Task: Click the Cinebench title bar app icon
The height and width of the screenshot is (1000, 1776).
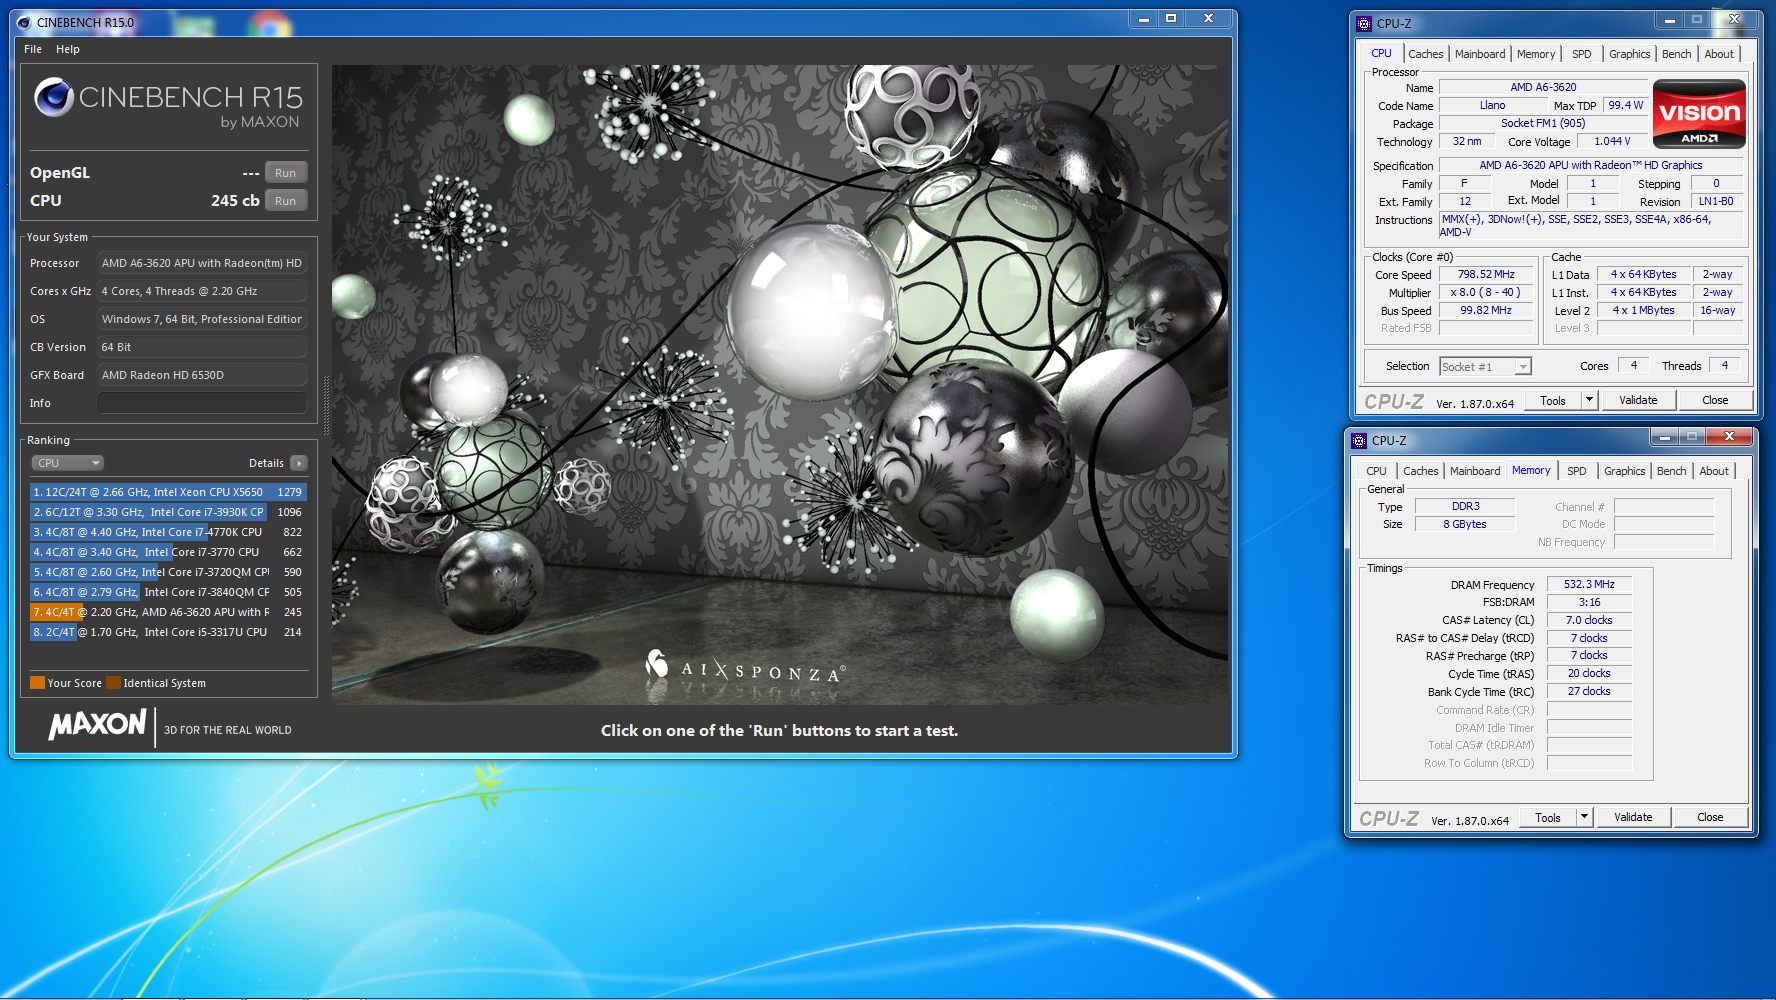Action: click(24, 22)
